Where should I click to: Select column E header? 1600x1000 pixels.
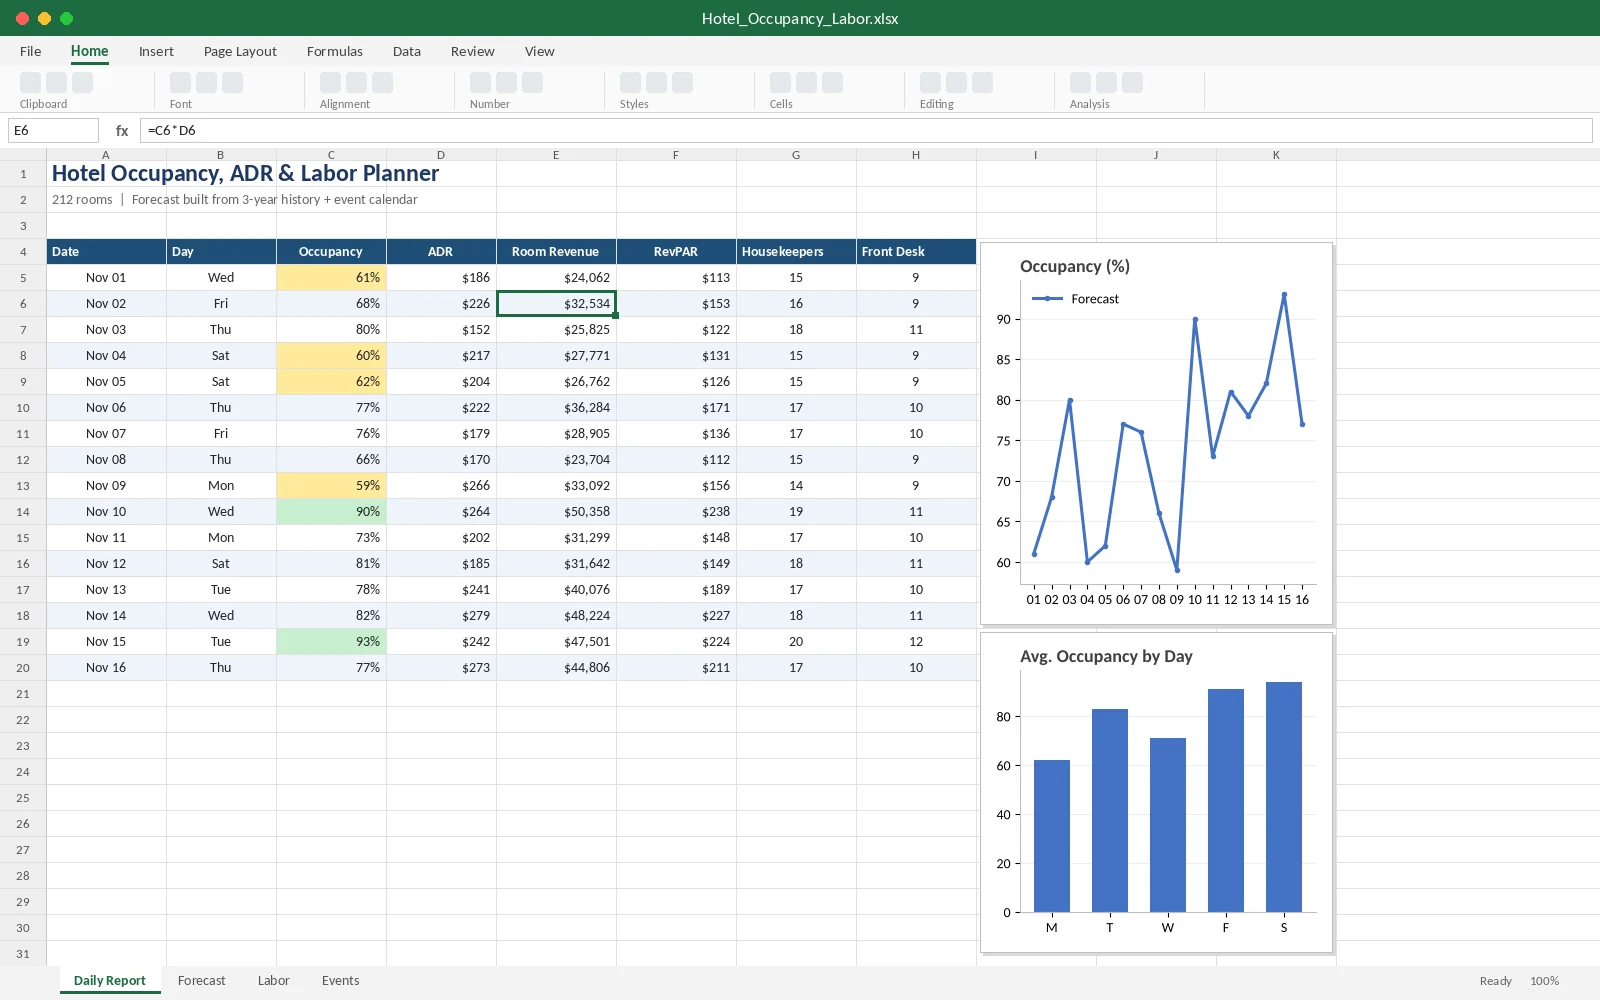click(x=556, y=154)
